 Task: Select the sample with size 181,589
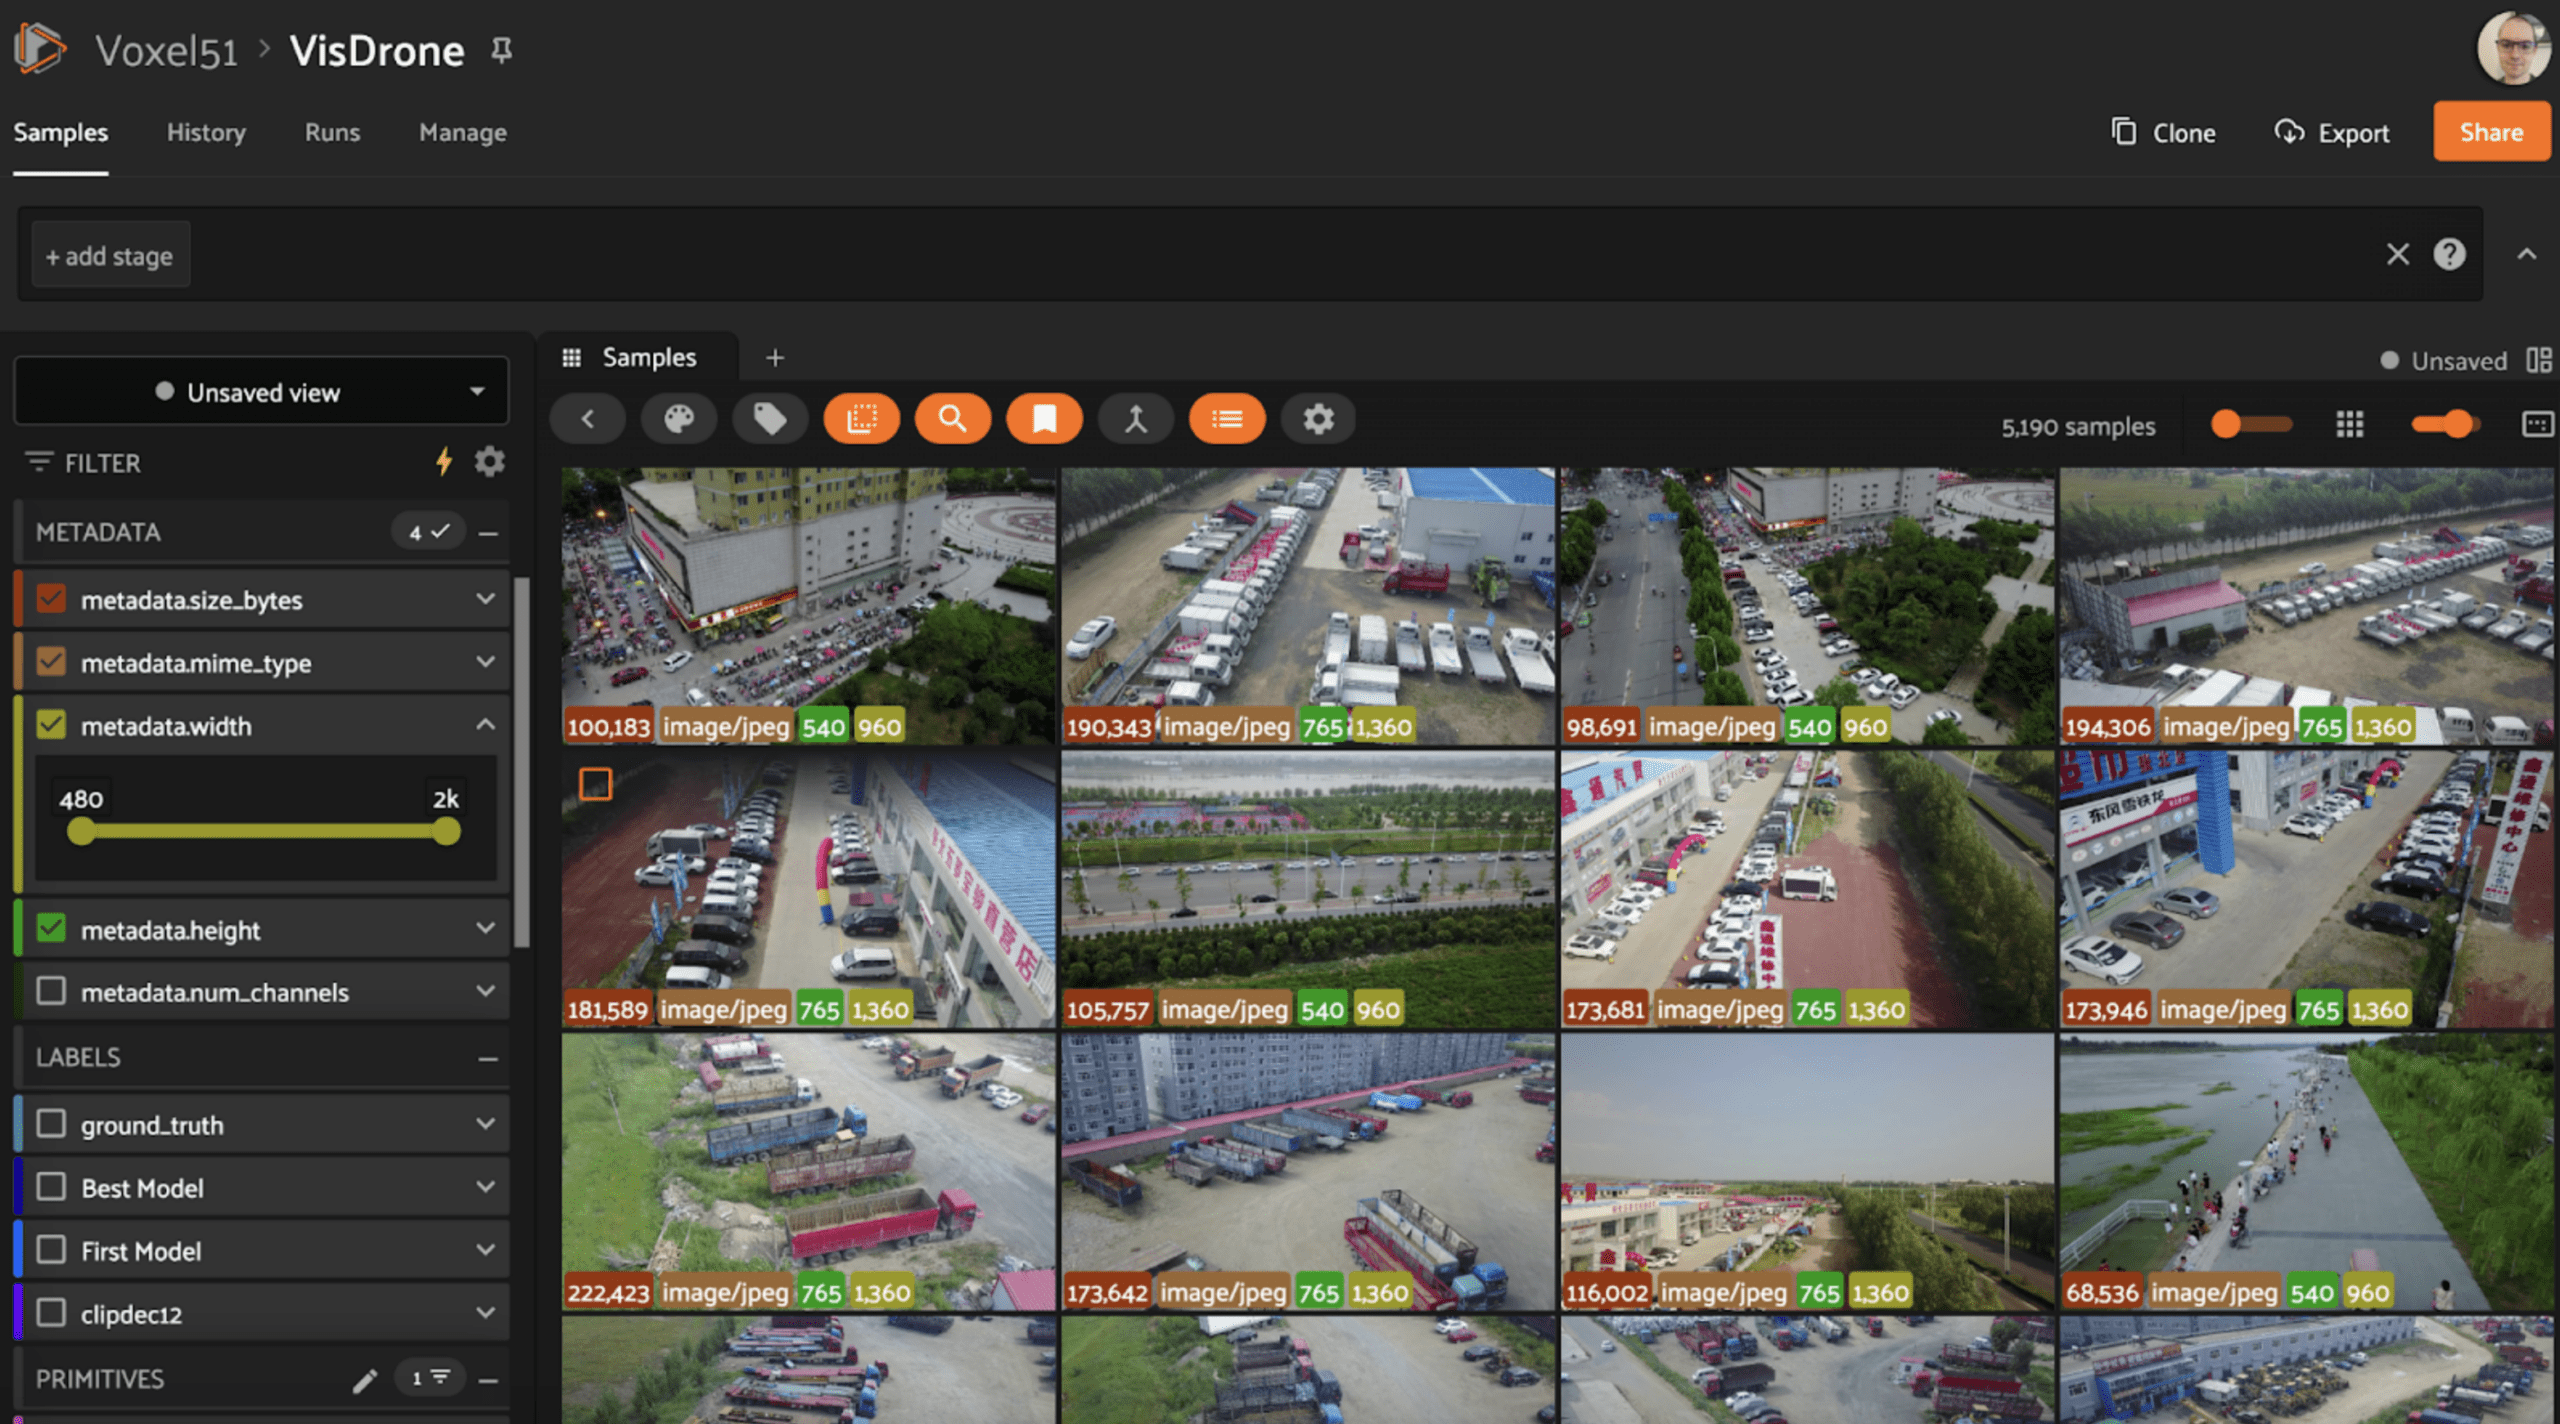click(x=595, y=784)
